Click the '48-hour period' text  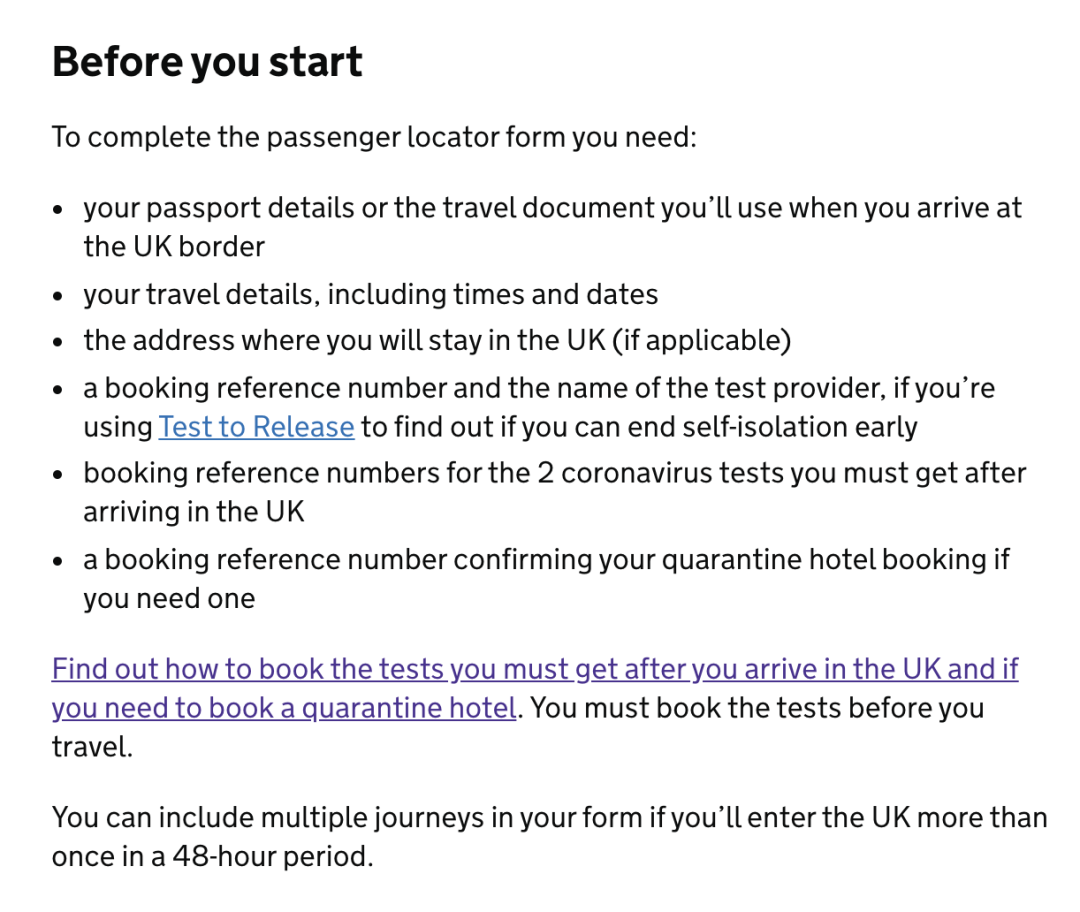[272, 857]
